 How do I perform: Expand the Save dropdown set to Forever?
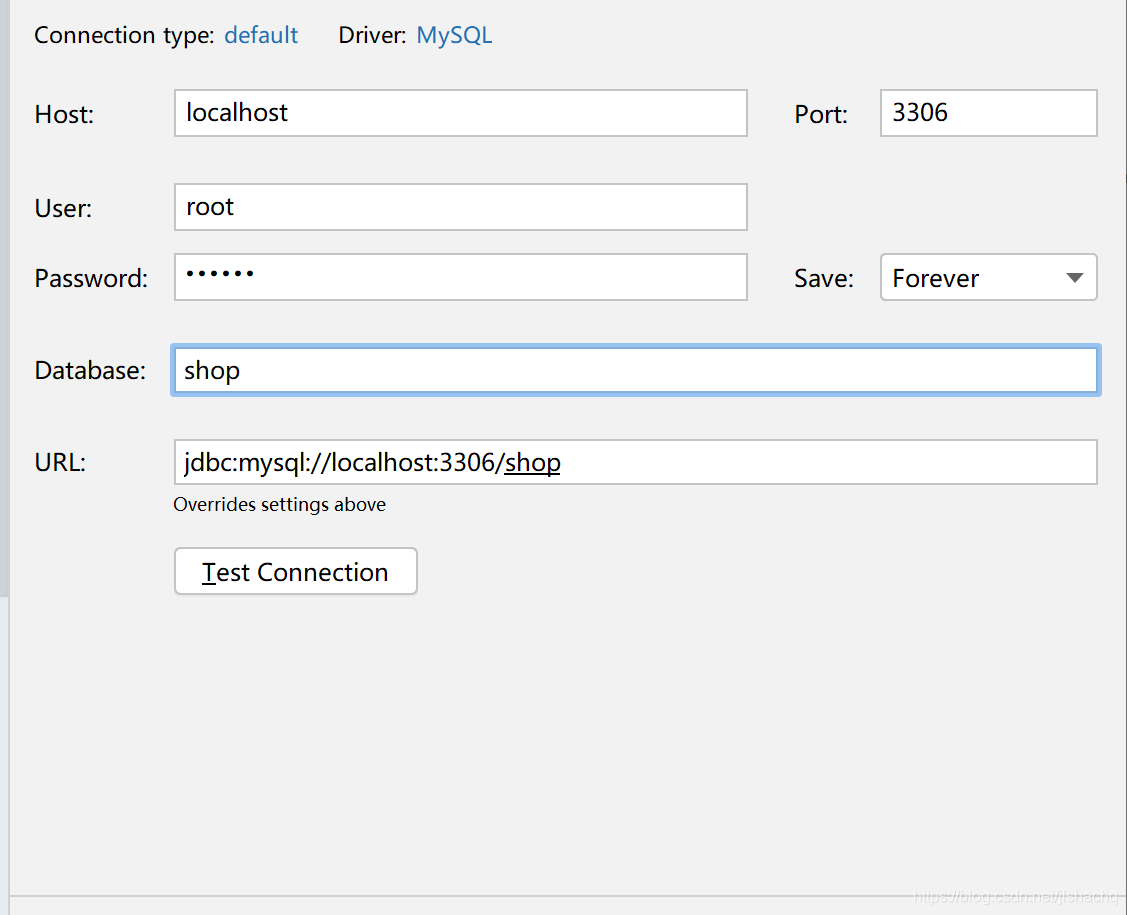[x=988, y=278]
